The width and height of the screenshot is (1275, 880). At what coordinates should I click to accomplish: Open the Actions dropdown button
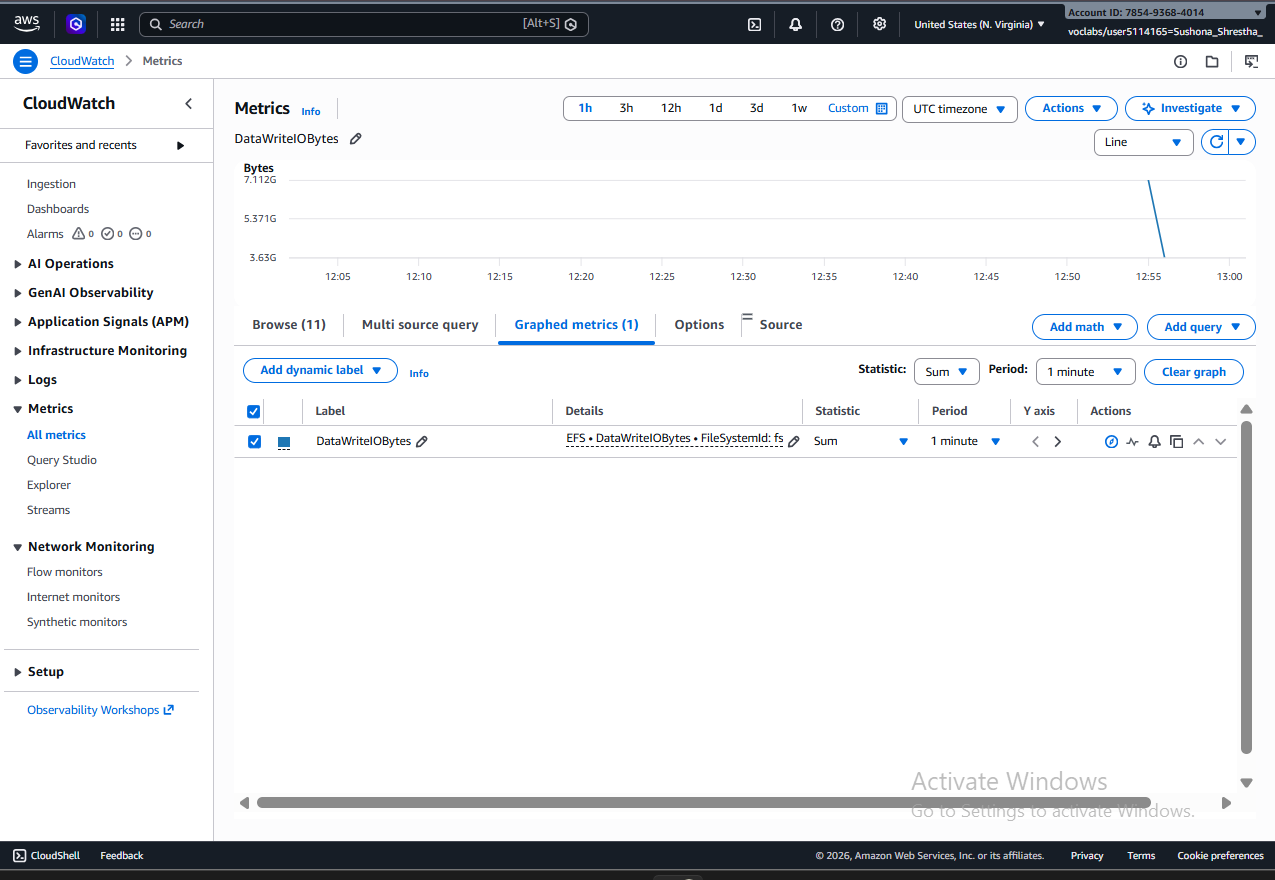pos(1071,109)
